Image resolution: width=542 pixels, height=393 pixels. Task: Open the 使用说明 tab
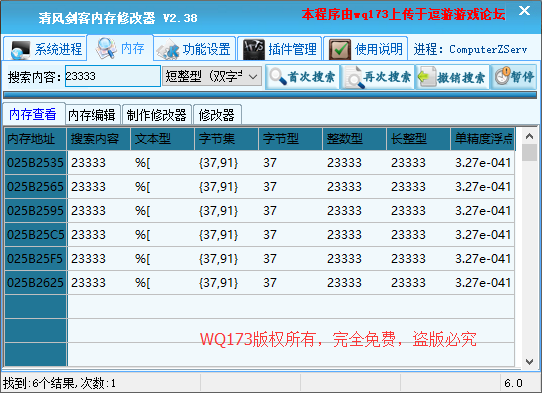coord(366,49)
